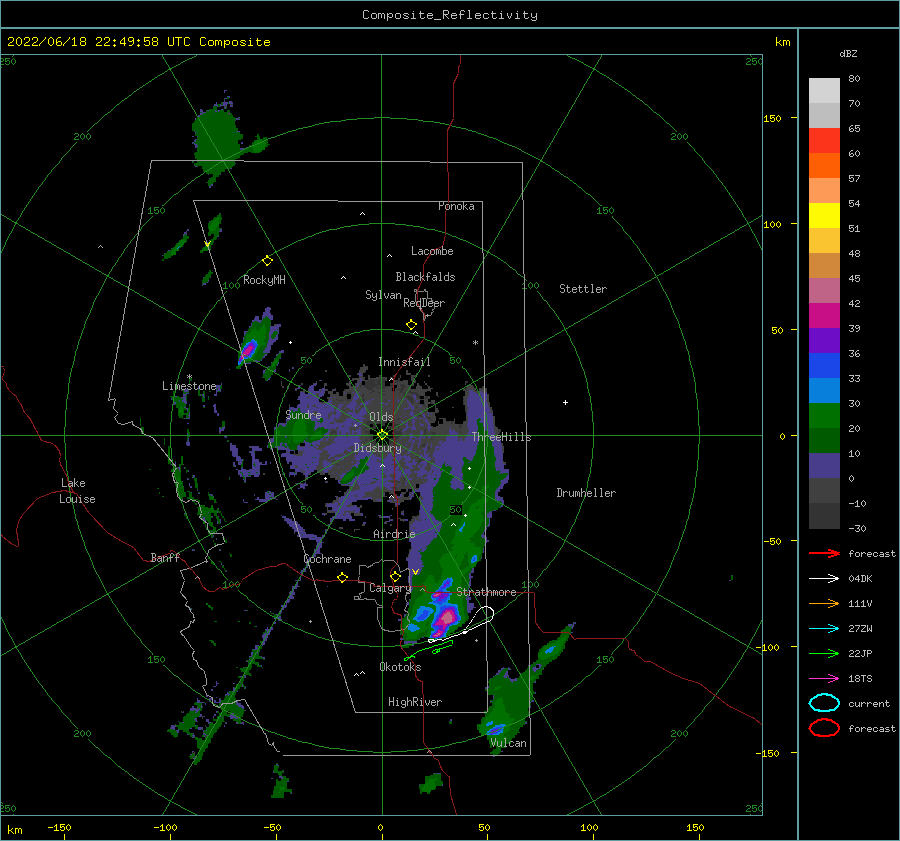The image size is (900, 841).
Task: Pick the slate purple 0-10 dBZ swatch
Action: (x=824, y=466)
